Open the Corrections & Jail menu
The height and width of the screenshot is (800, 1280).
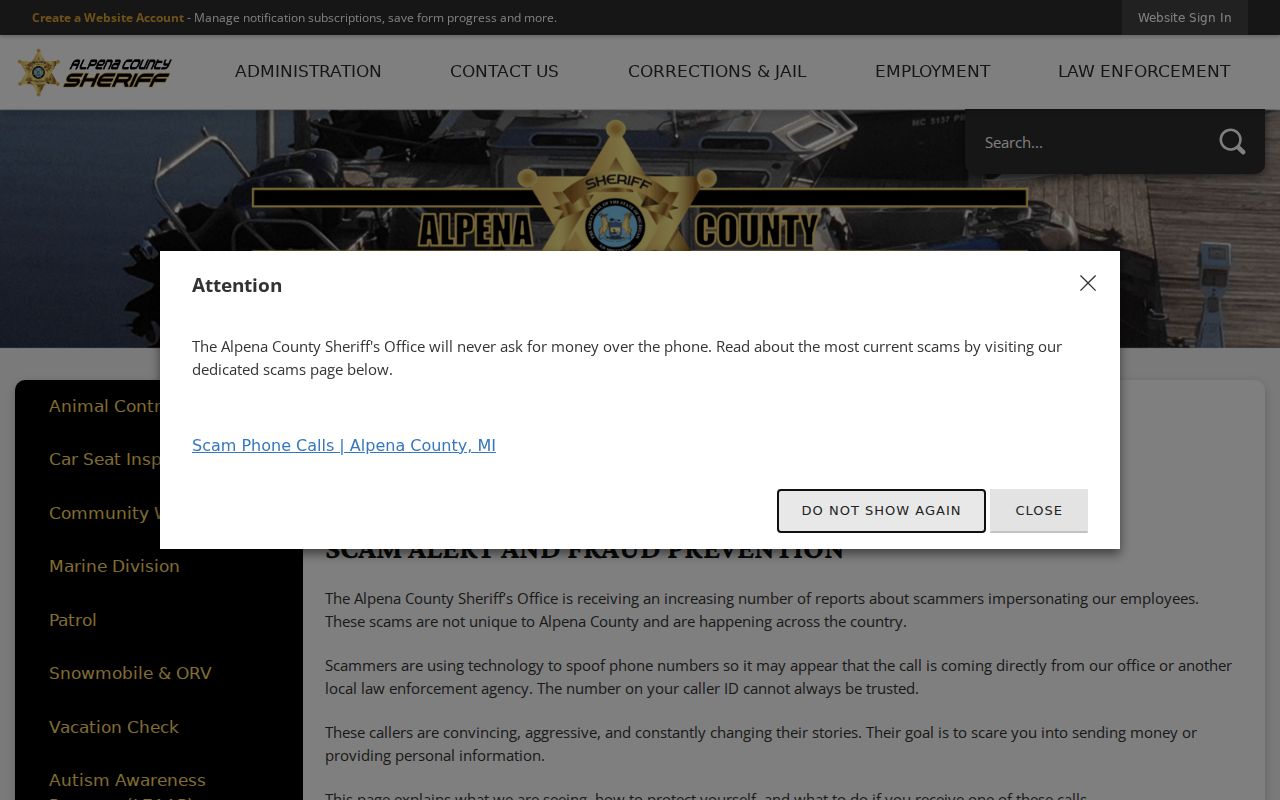tap(717, 72)
